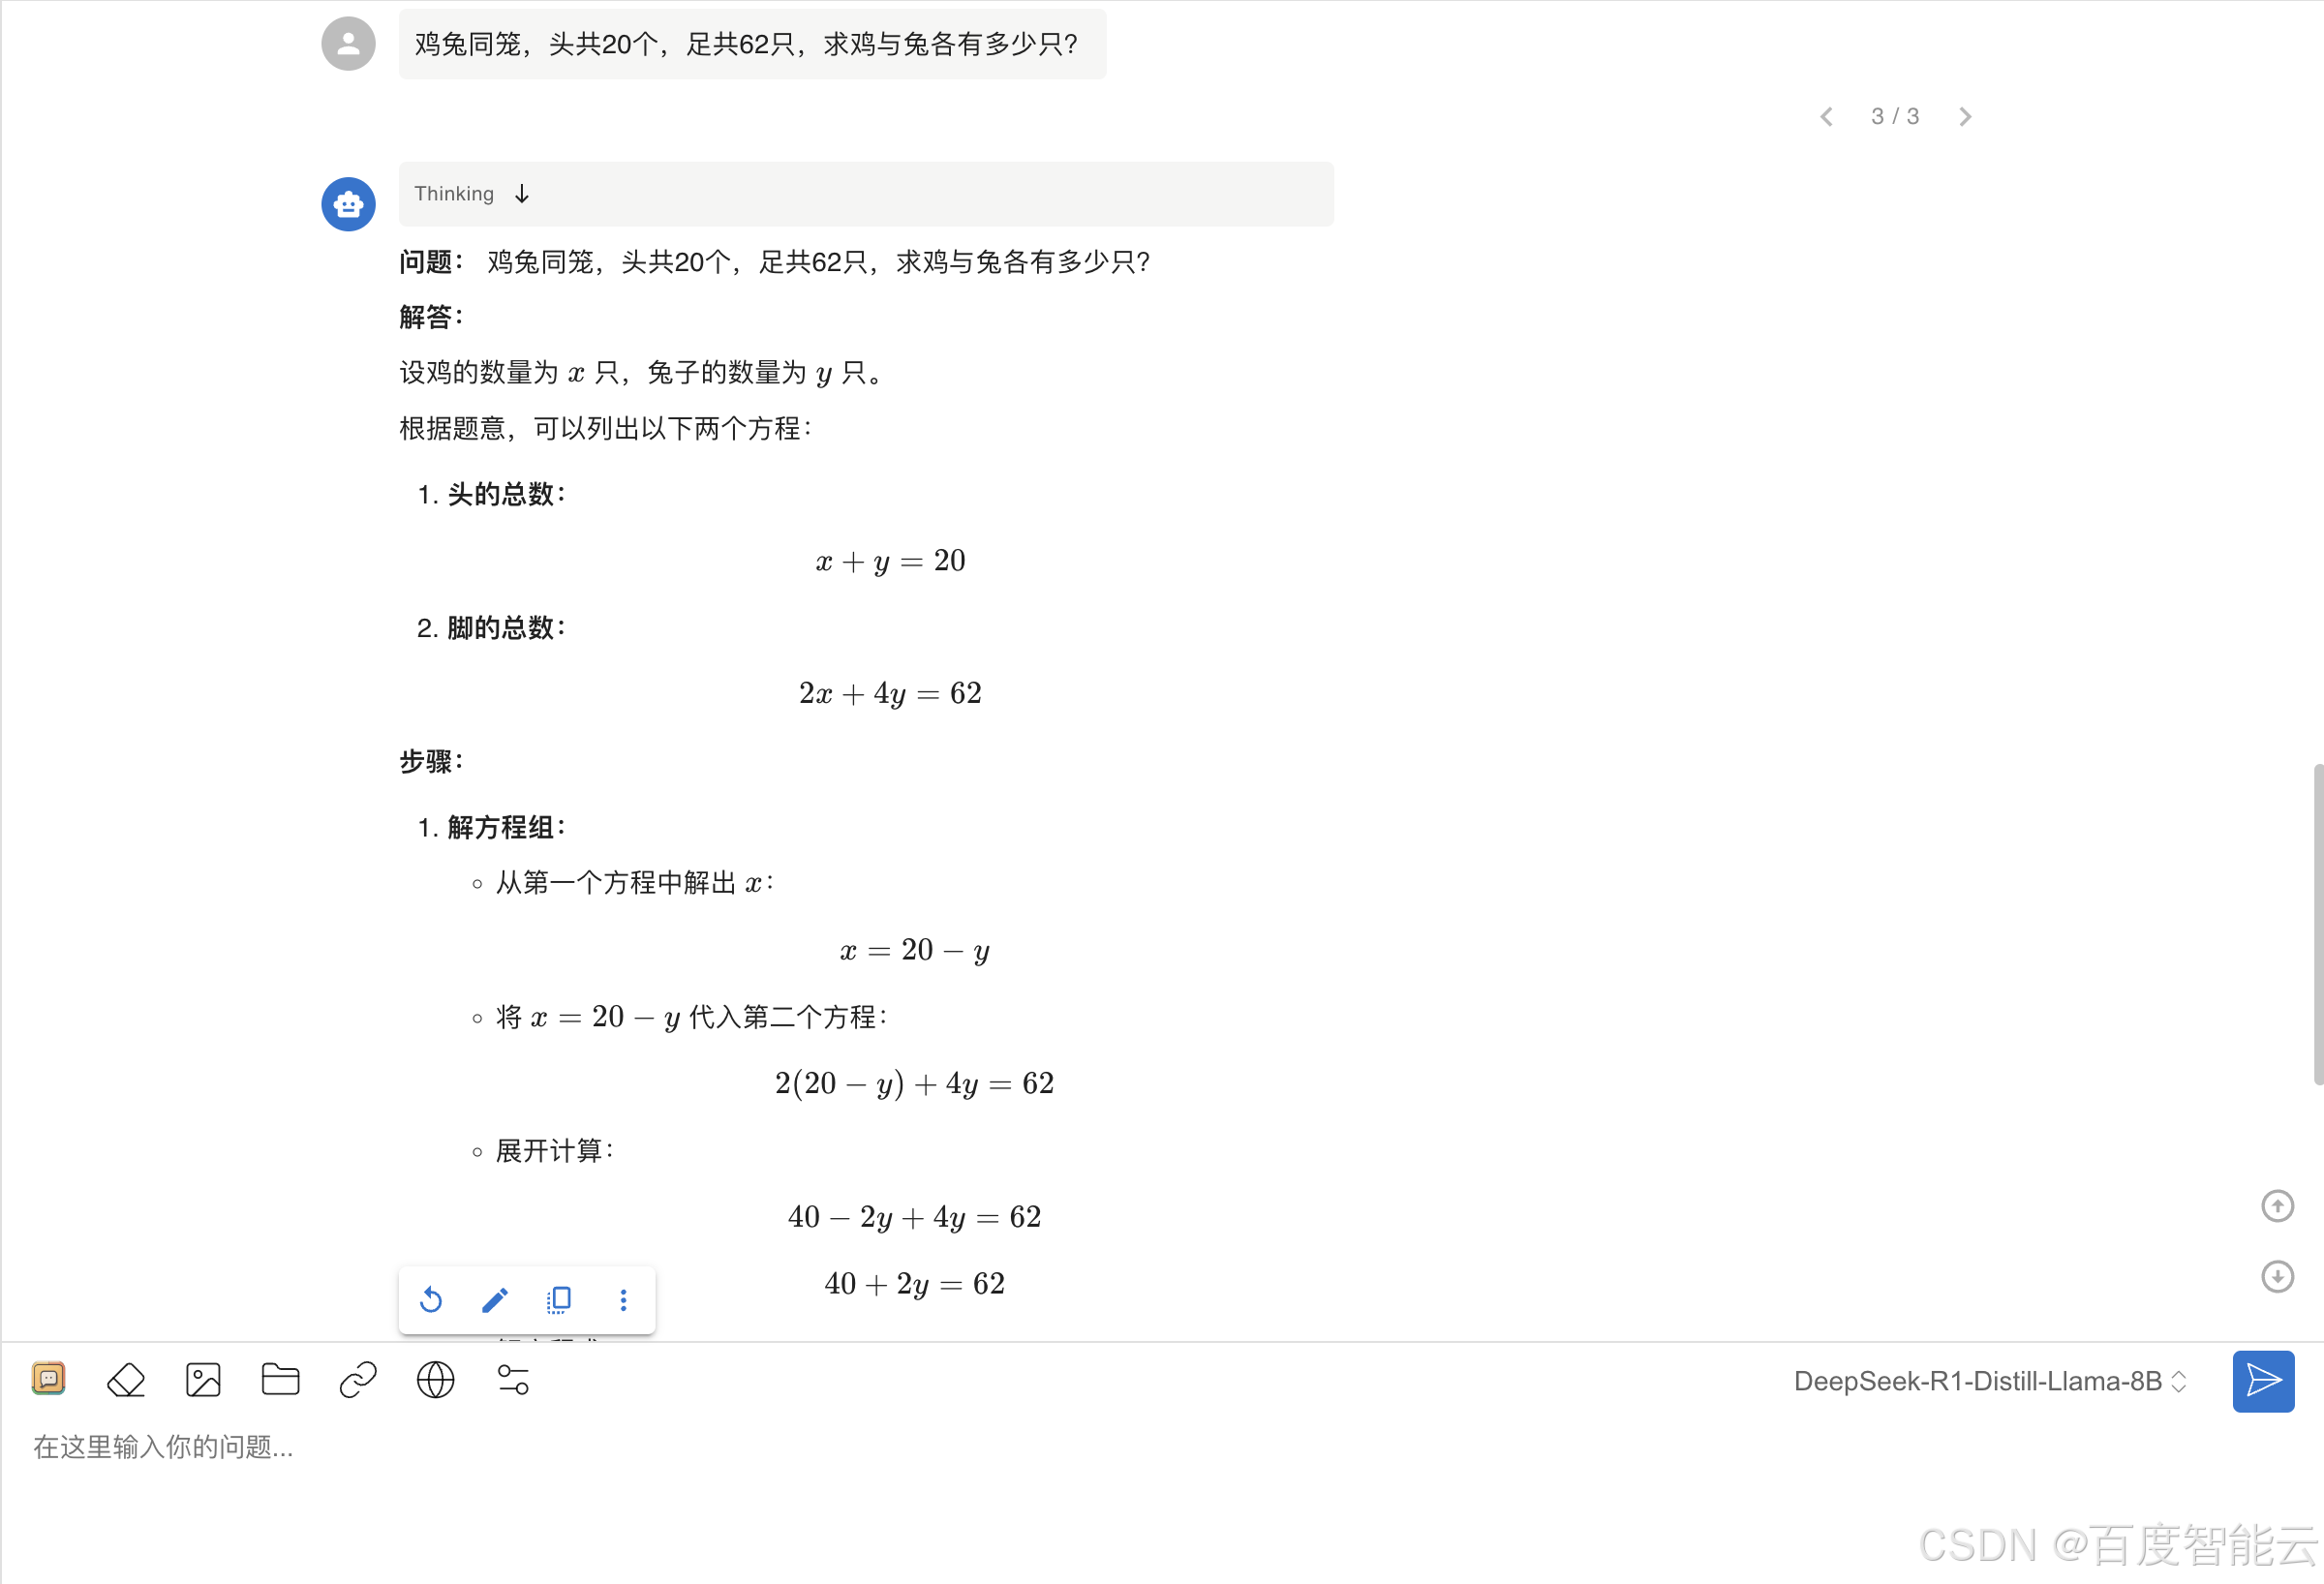Click the image upload icon
The height and width of the screenshot is (1584, 2324).
(203, 1380)
